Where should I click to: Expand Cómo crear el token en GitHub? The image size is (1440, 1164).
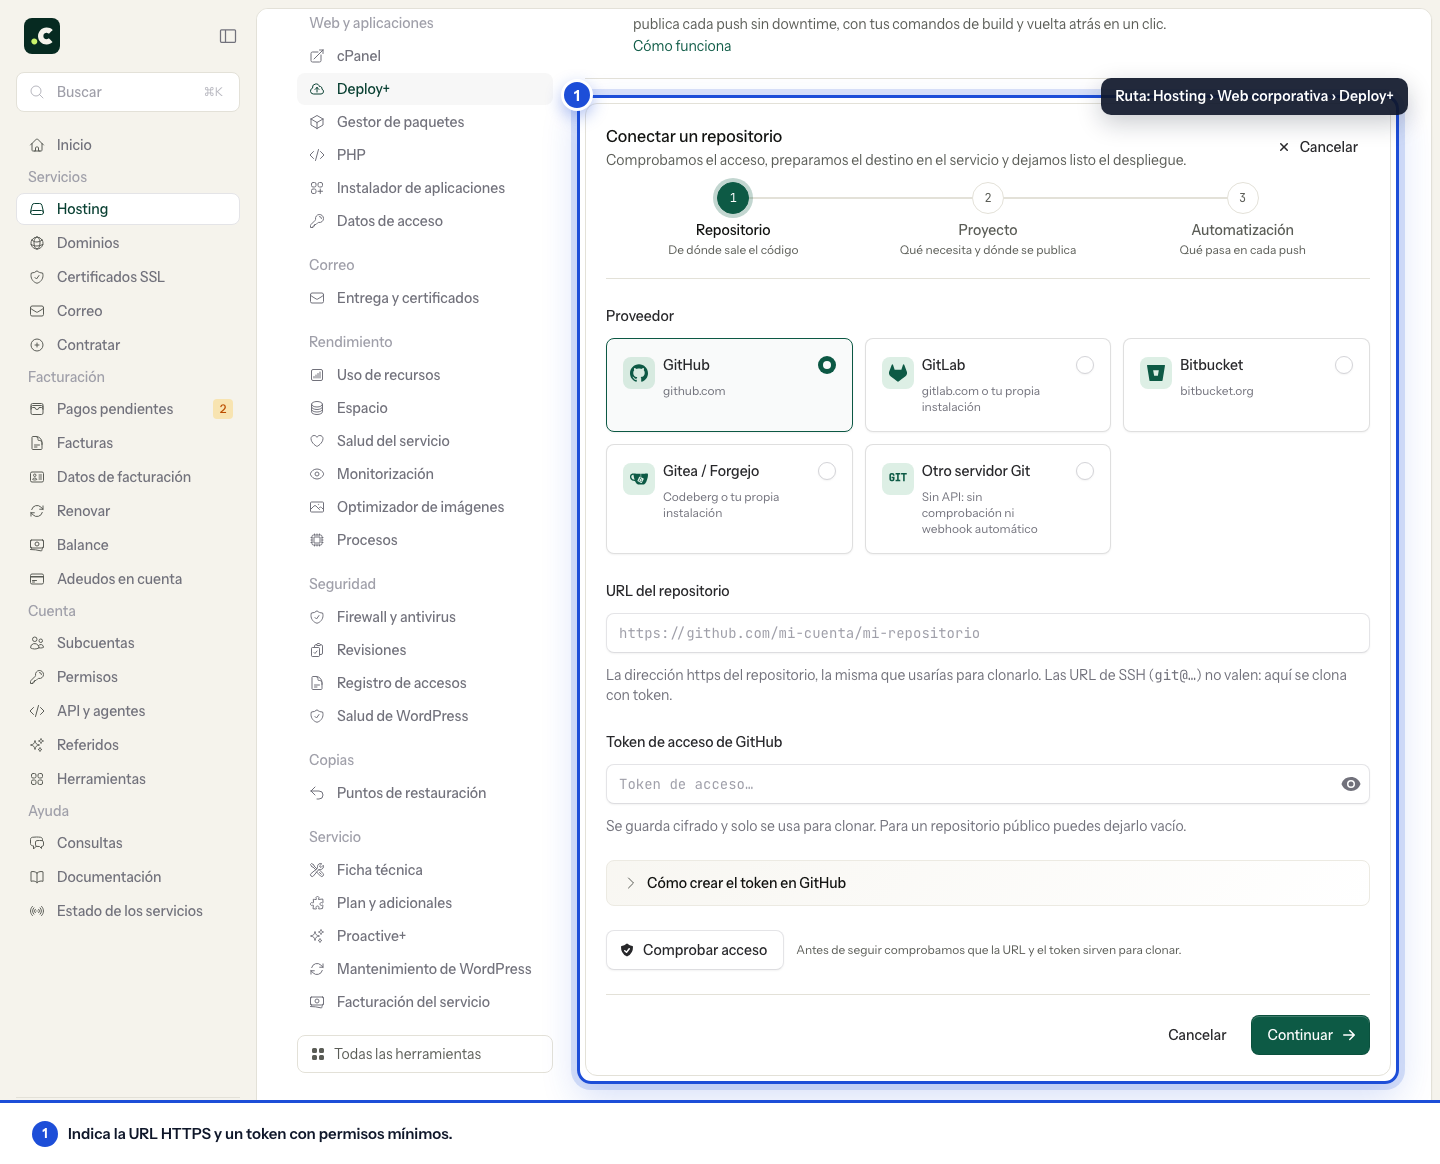coord(988,883)
